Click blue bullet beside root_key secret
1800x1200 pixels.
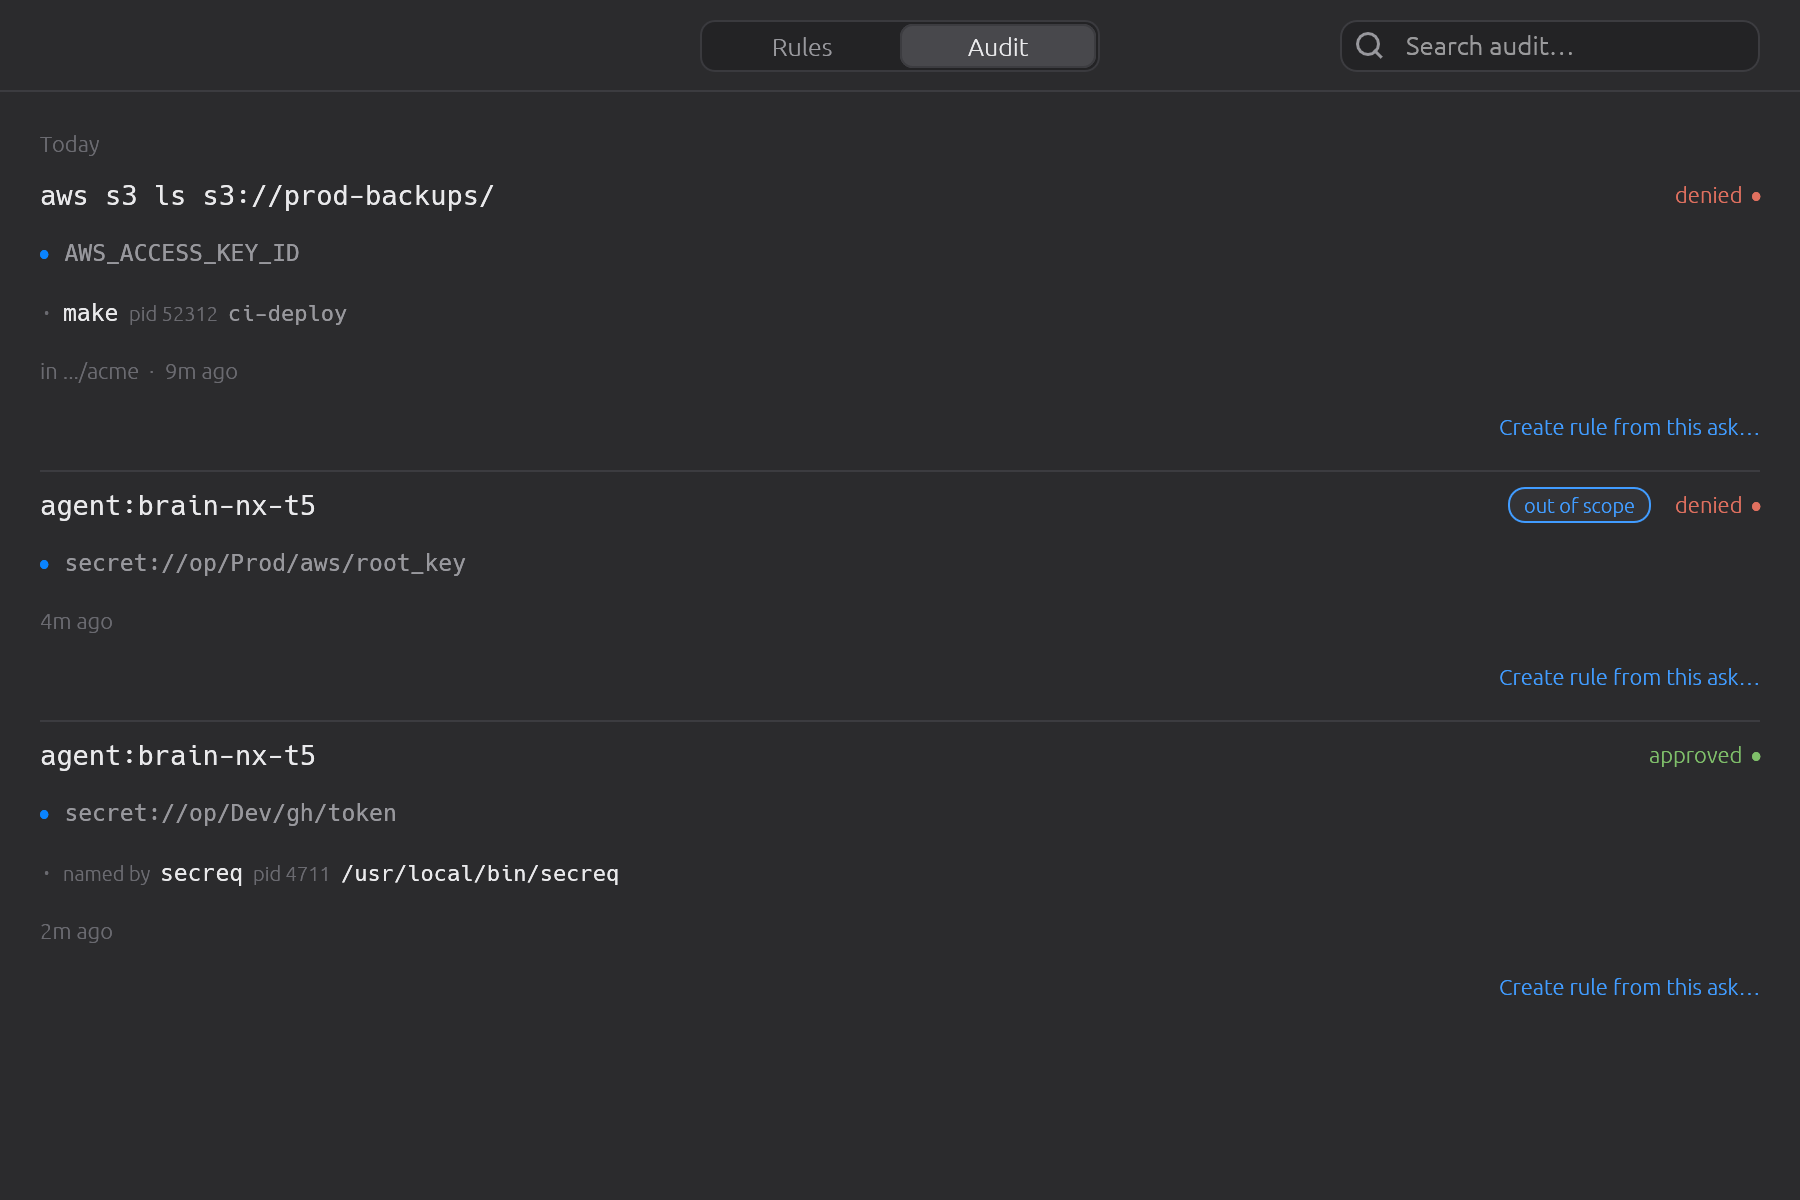click(44, 564)
